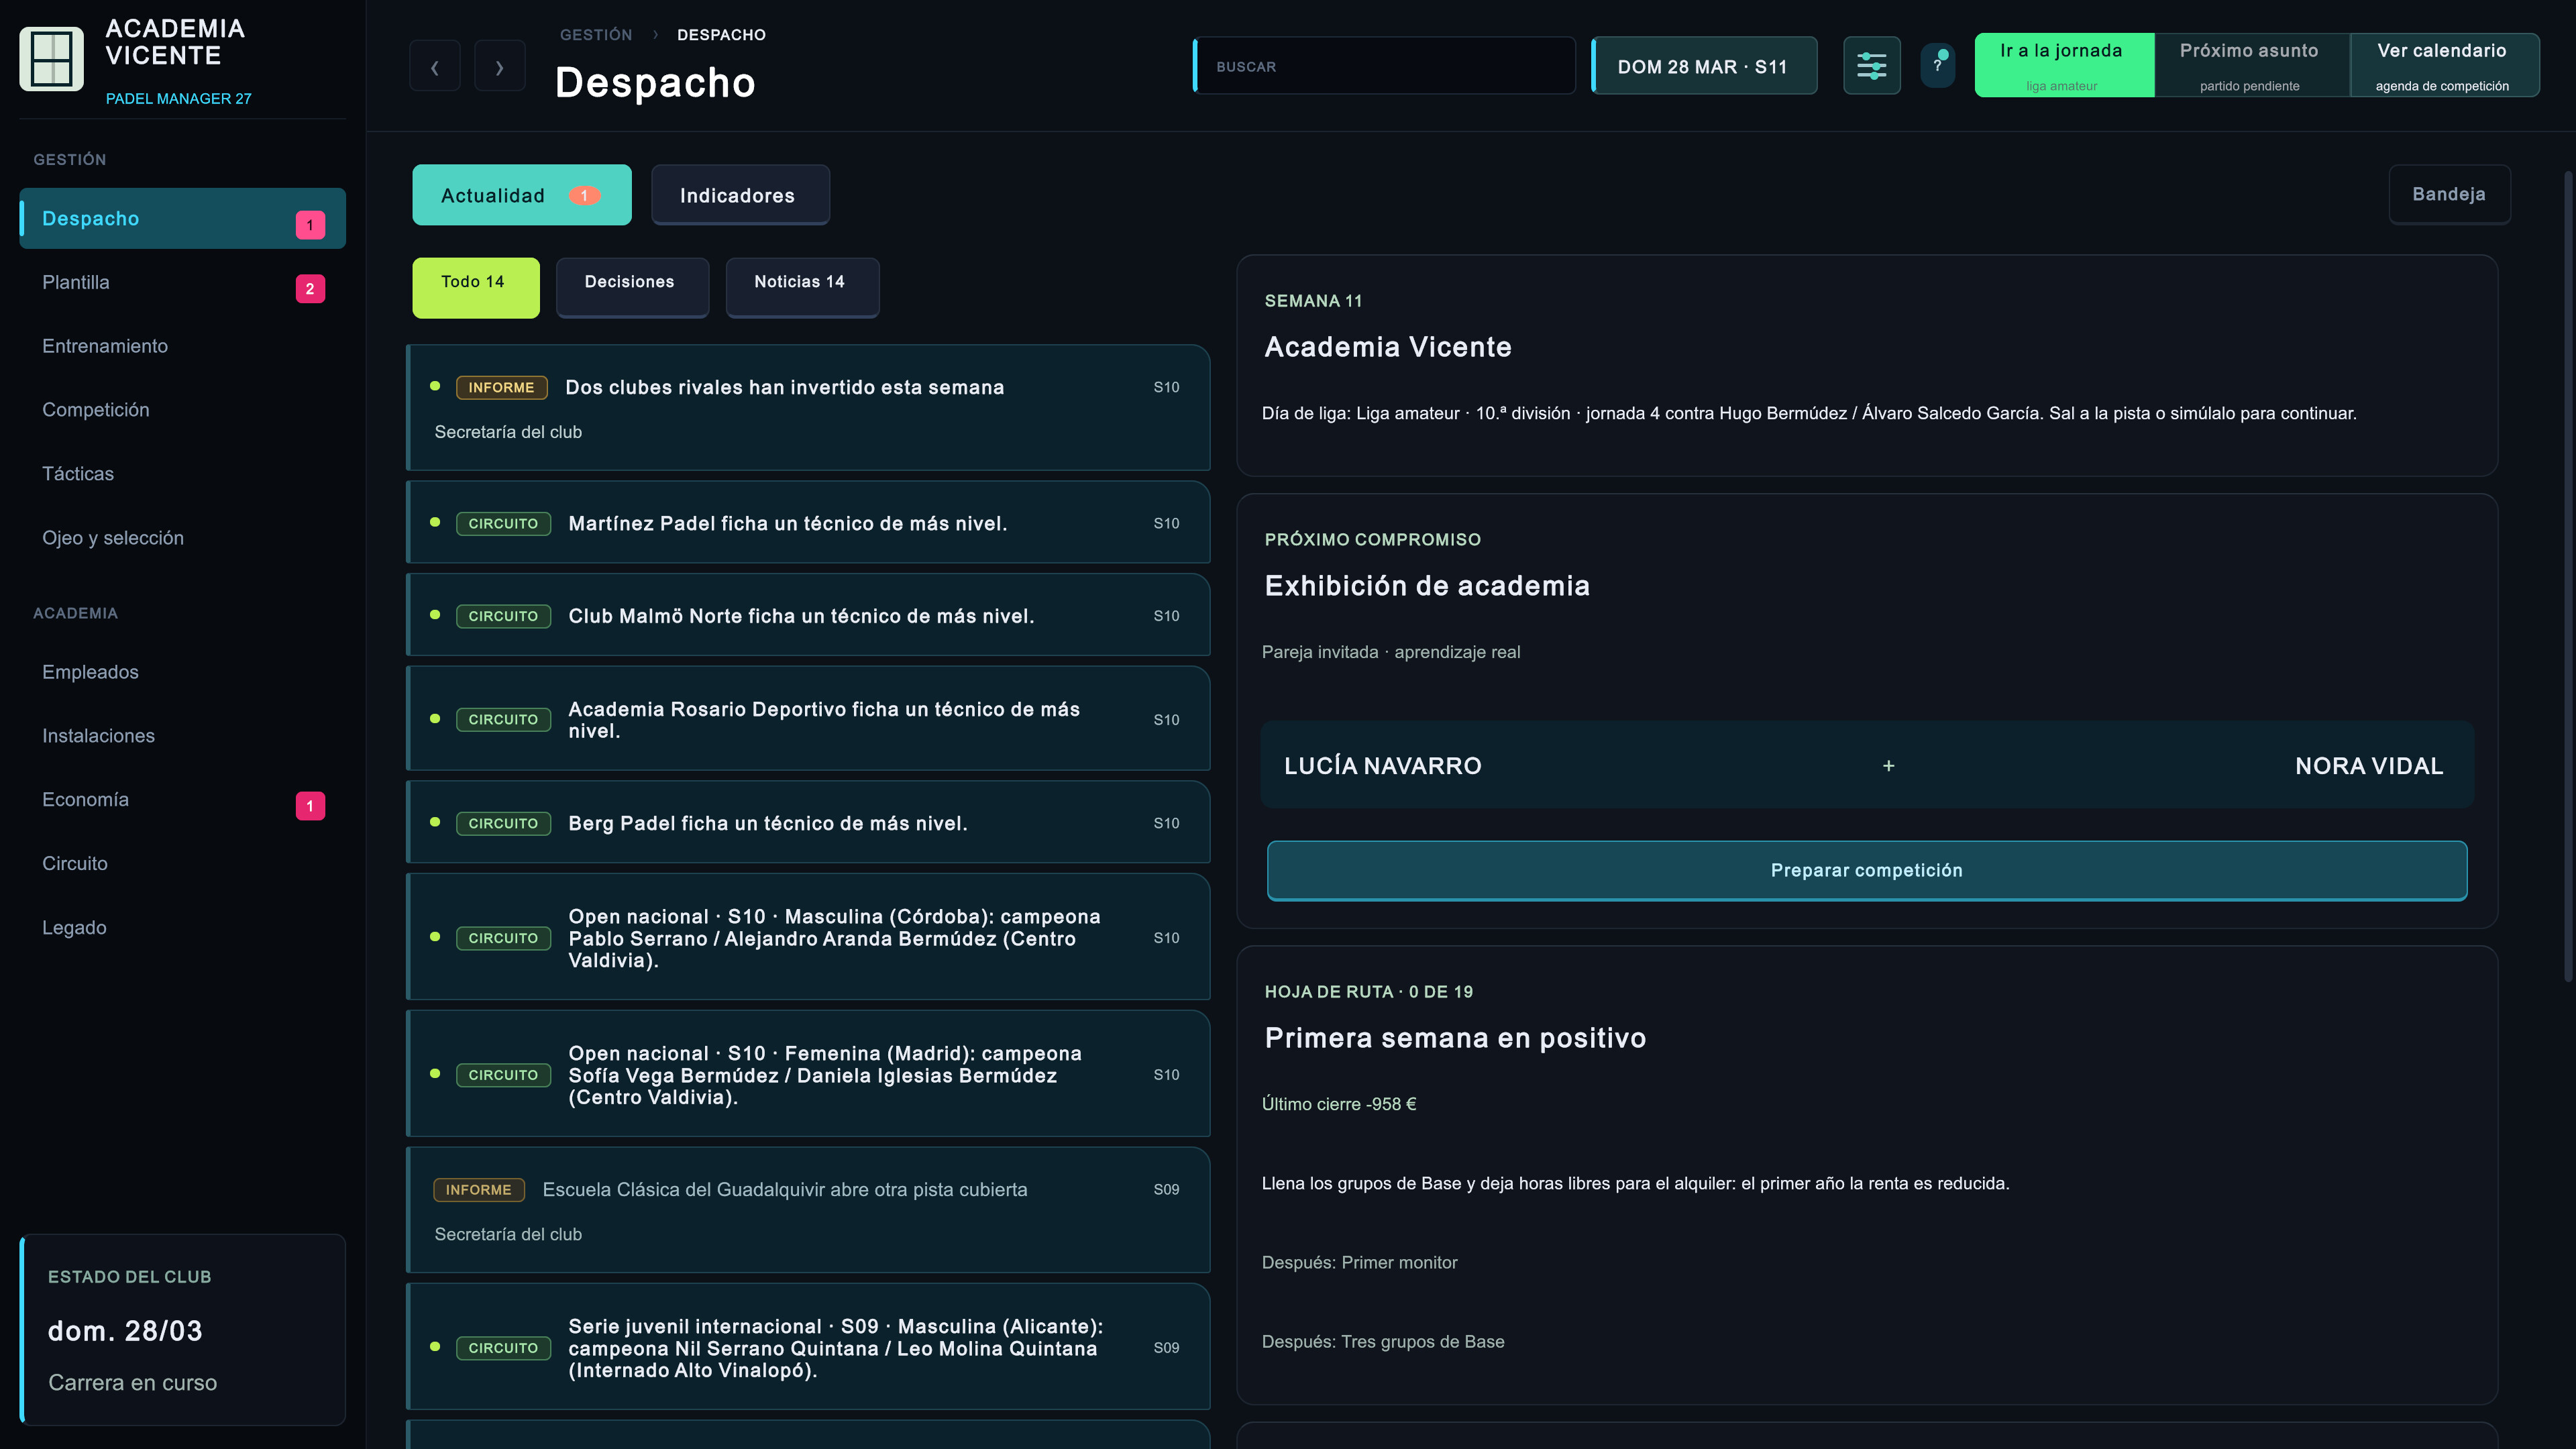Open Despacho in the sidebar

[x=183, y=218]
